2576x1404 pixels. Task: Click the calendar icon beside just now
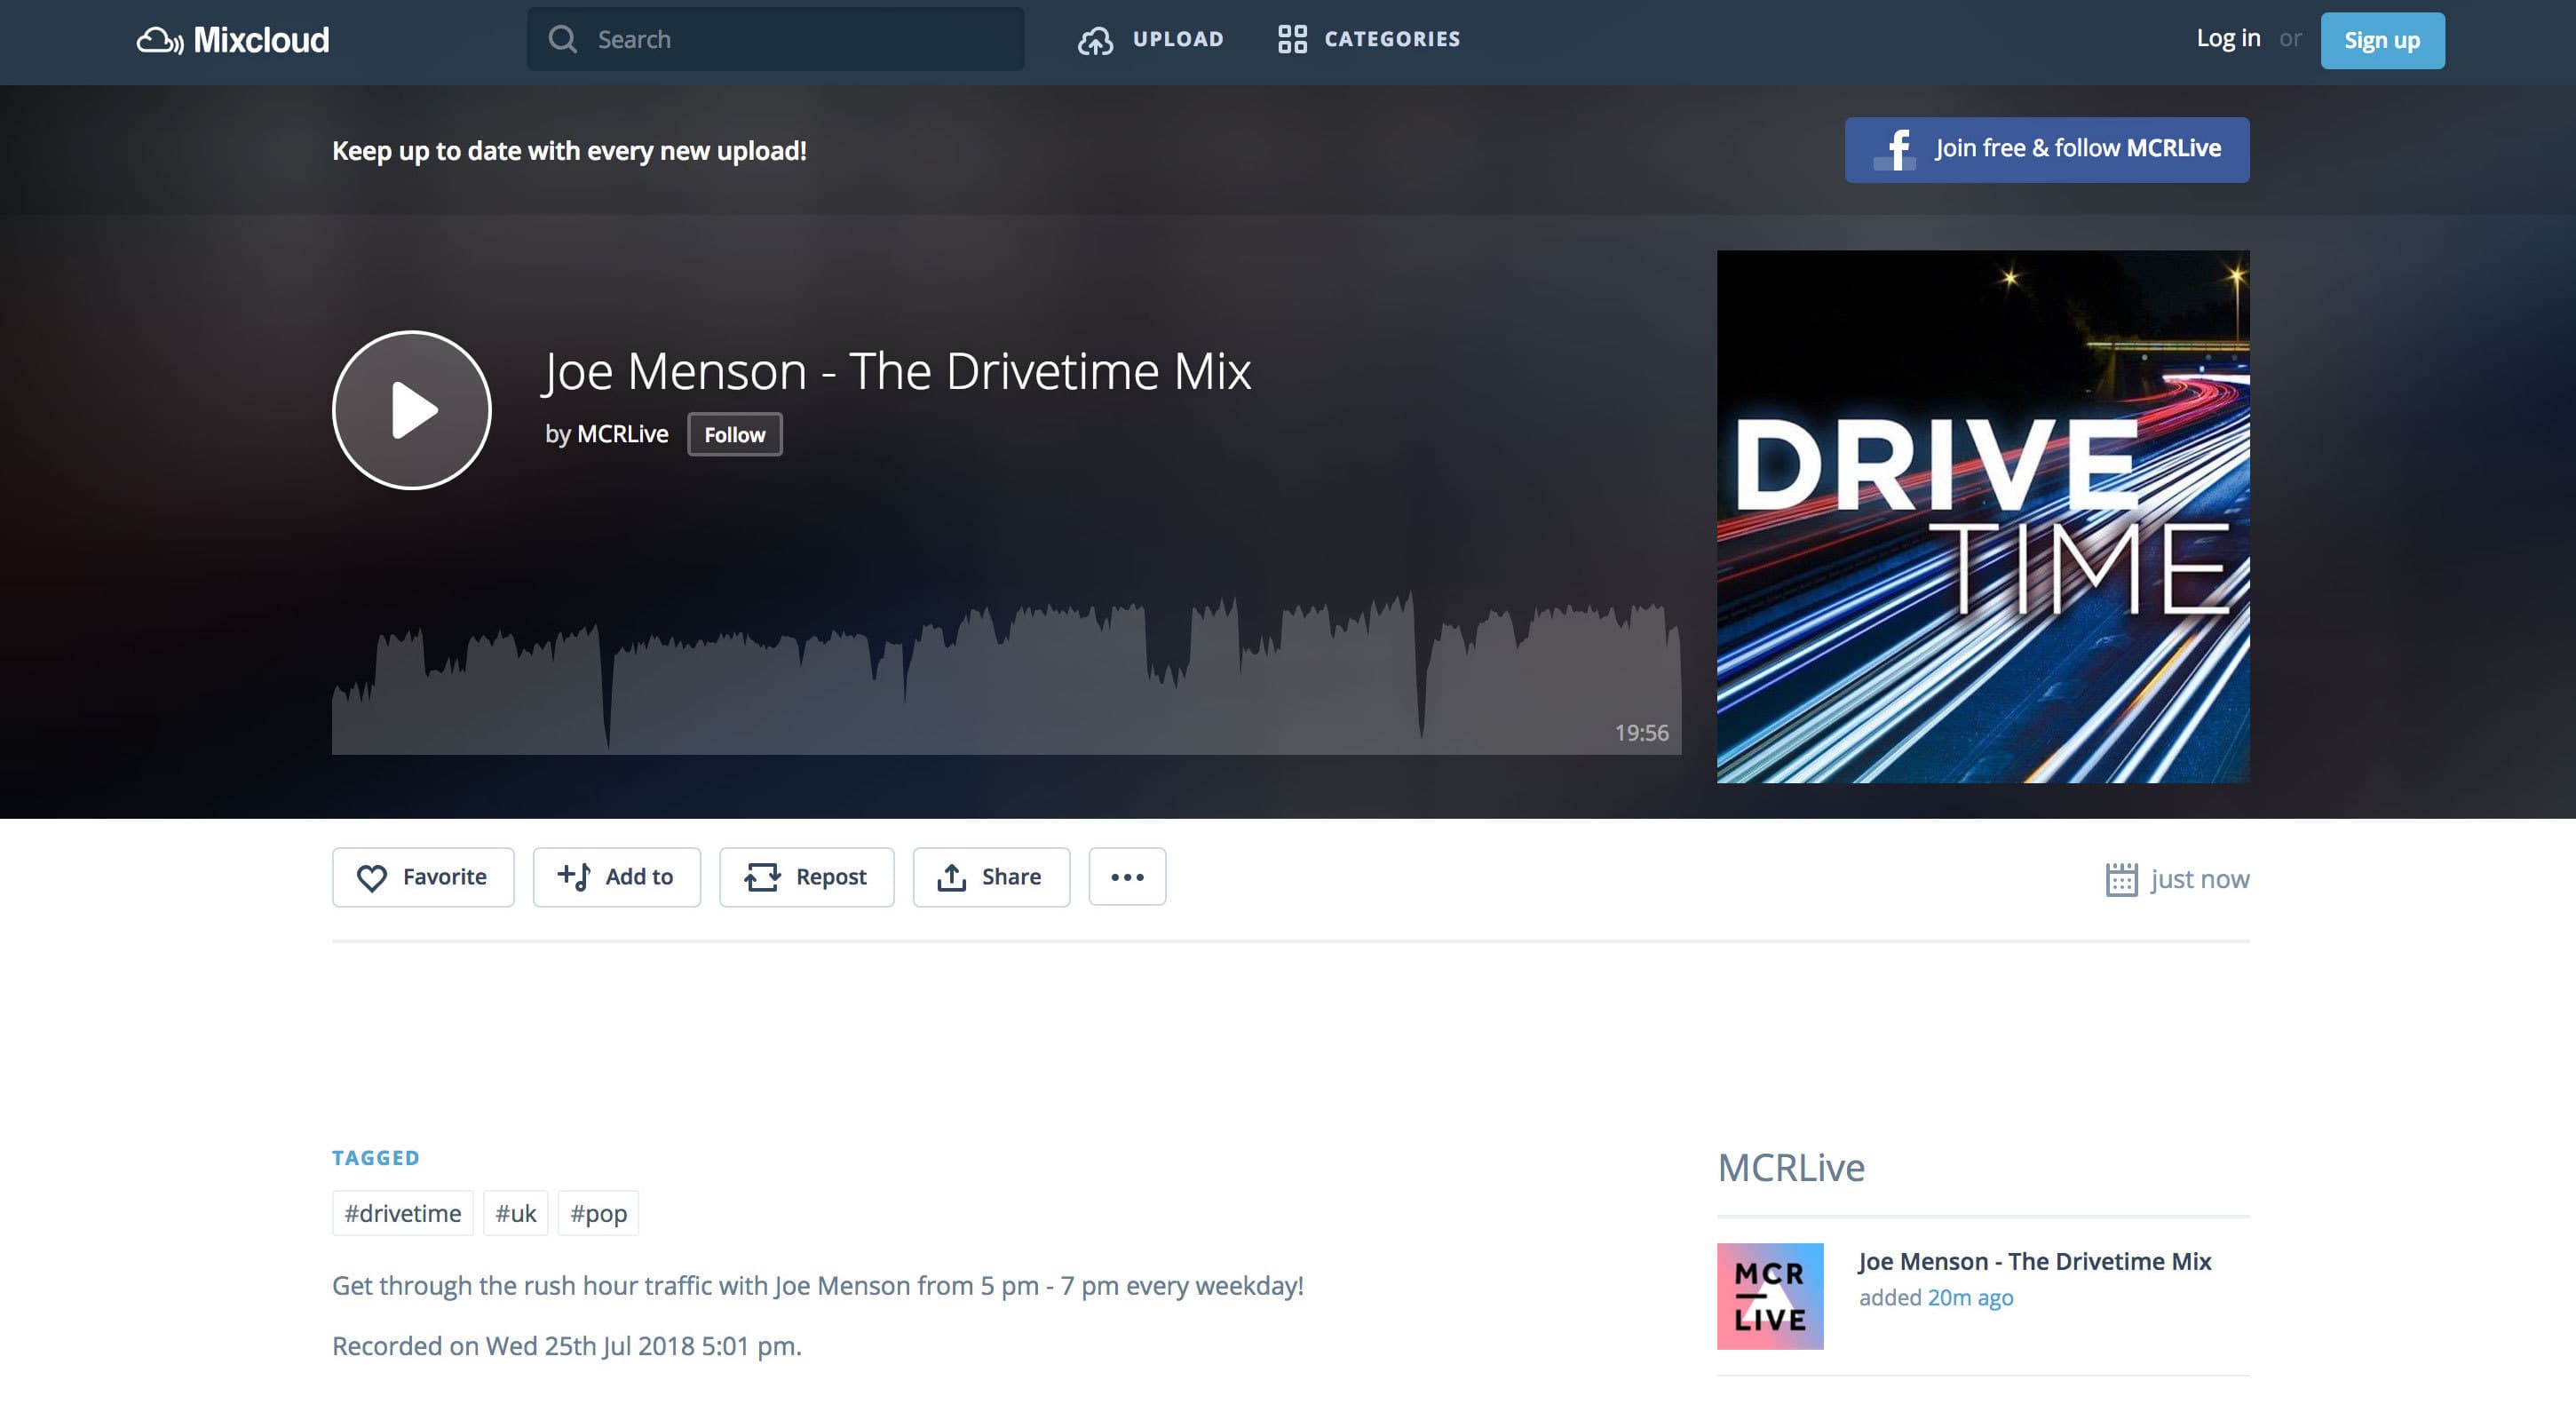point(2120,879)
